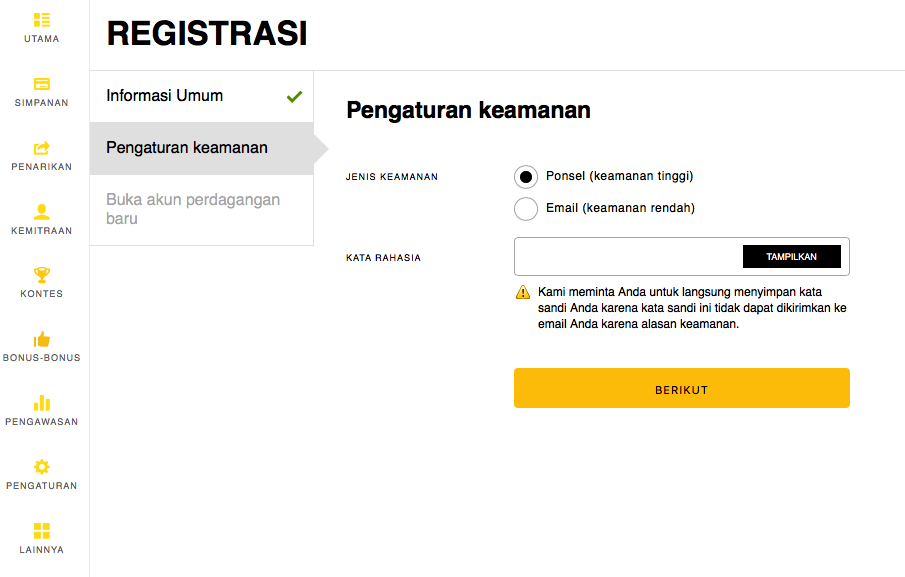Open the Bonus-Bonus thumbs-up icon
Image resolution: width=905 pixels, height=577 pixels.
(42, 339)
